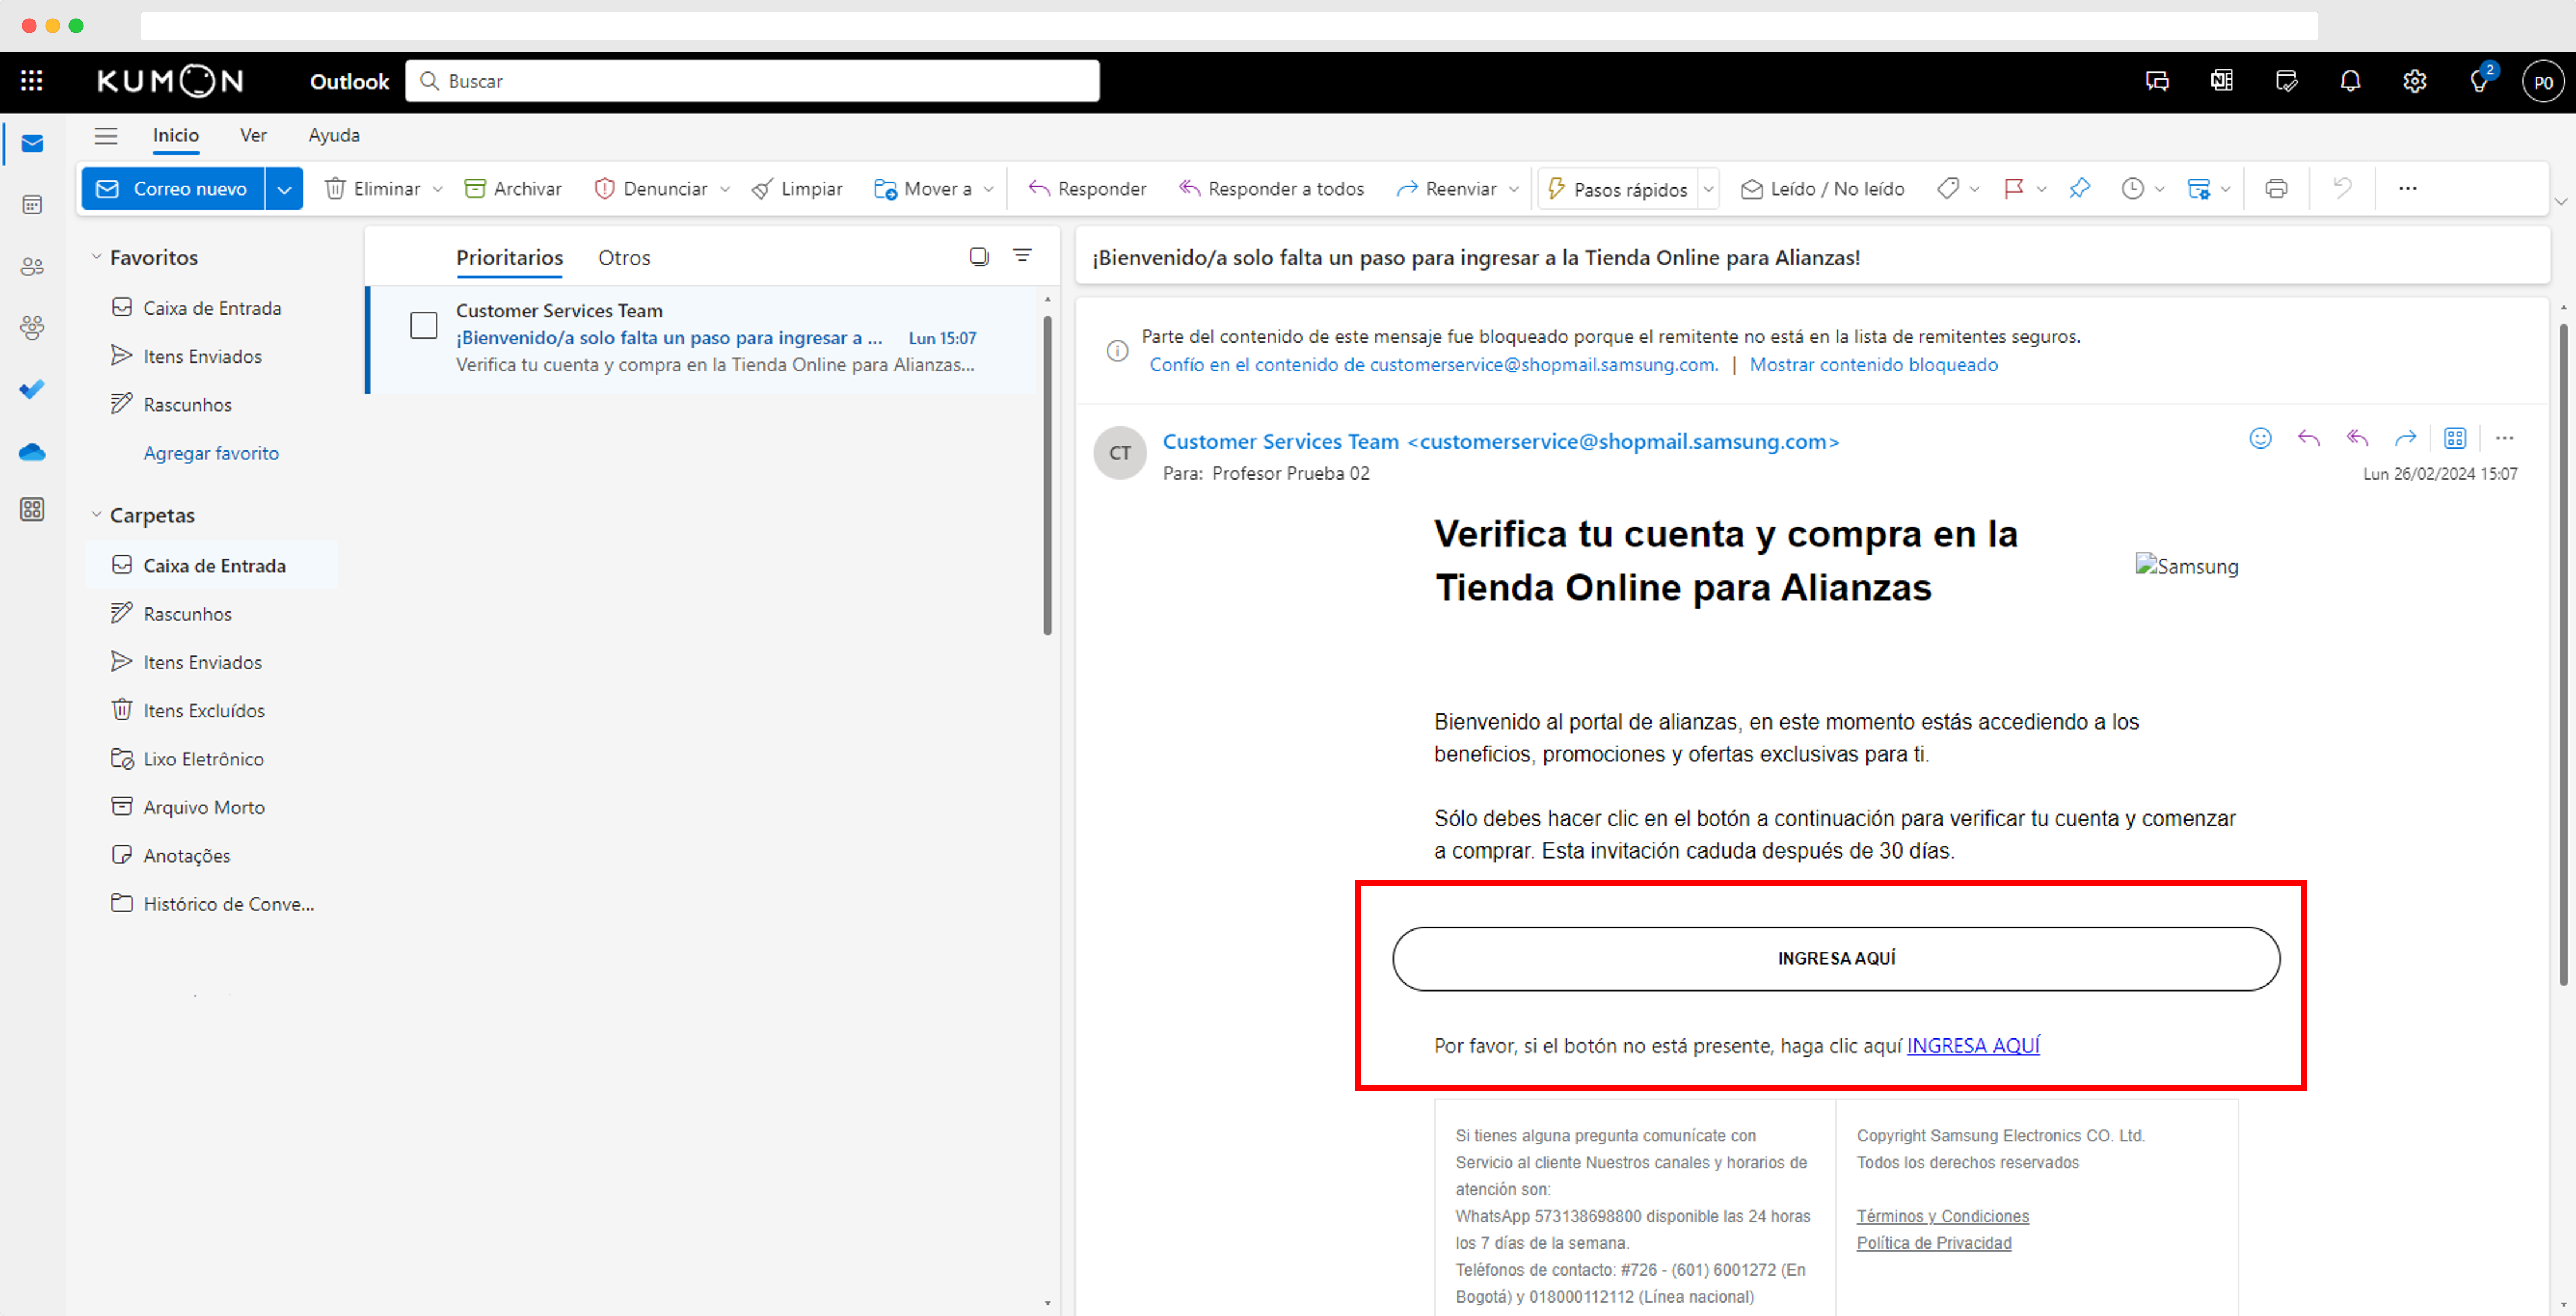
Task: Click the INGRESA AQUÍ button
Action: 1836,958
